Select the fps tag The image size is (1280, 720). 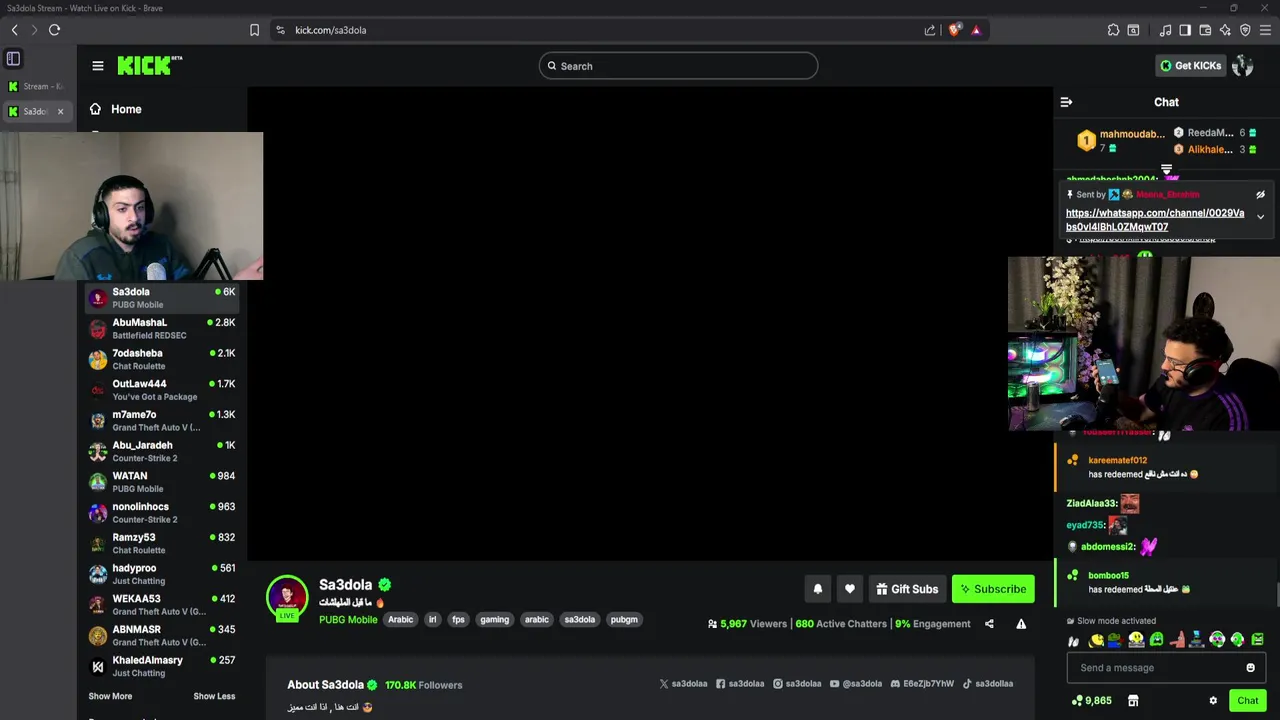(x=458, y=620)
